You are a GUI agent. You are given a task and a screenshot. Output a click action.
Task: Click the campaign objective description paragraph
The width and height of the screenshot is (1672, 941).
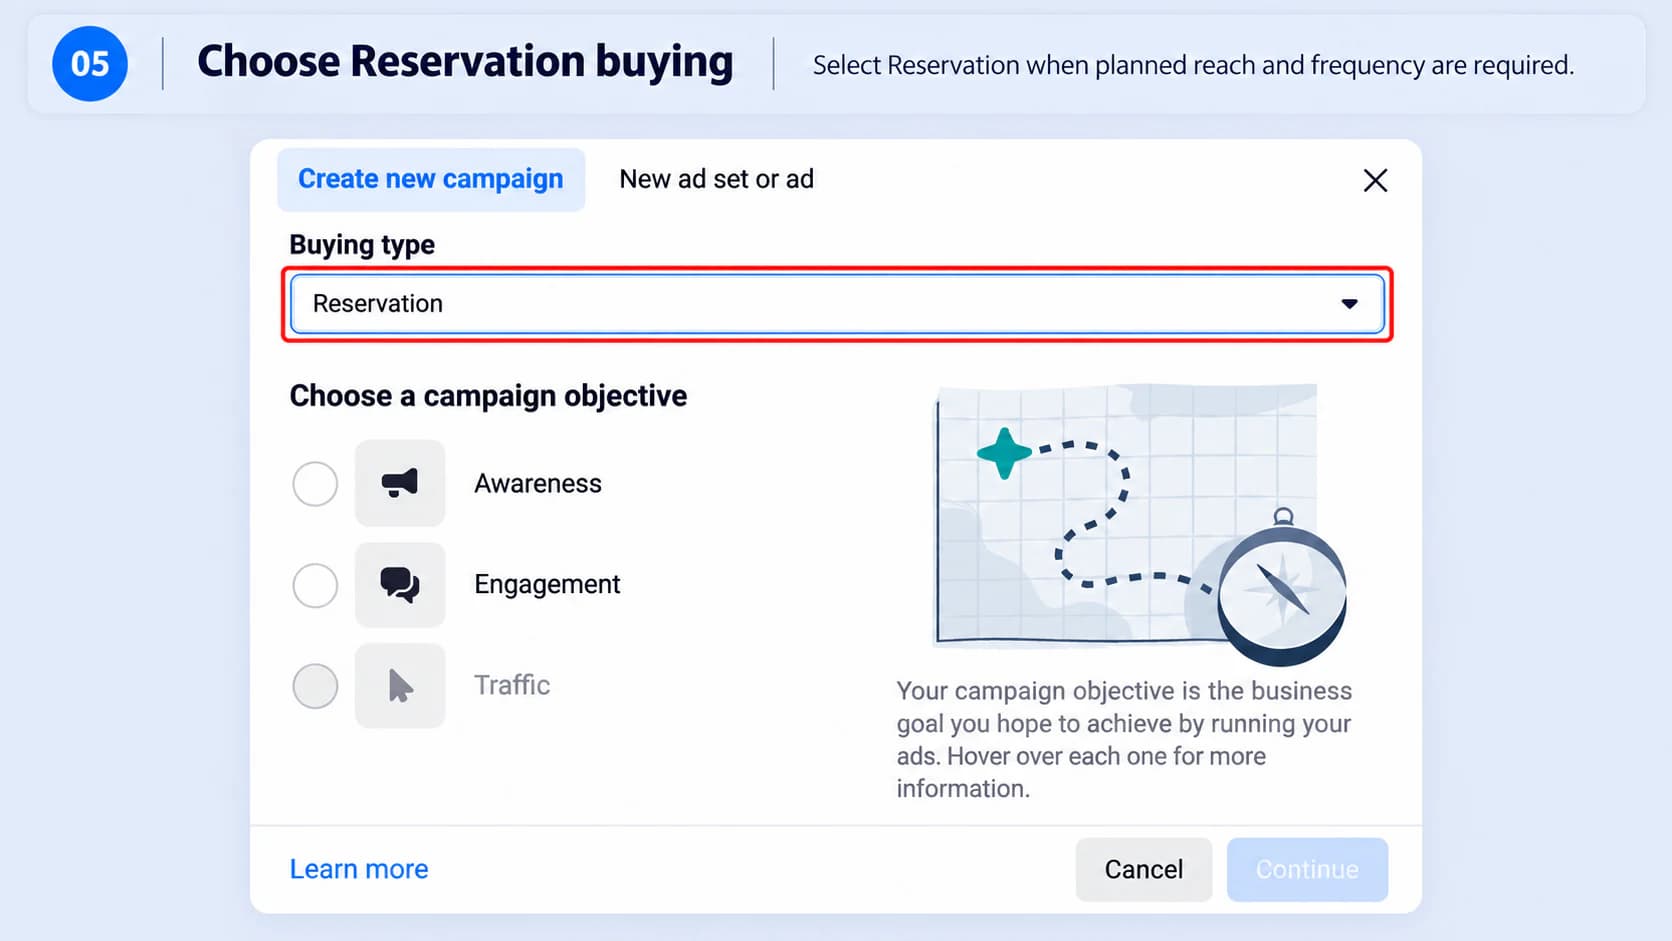tap(1124, 739)
